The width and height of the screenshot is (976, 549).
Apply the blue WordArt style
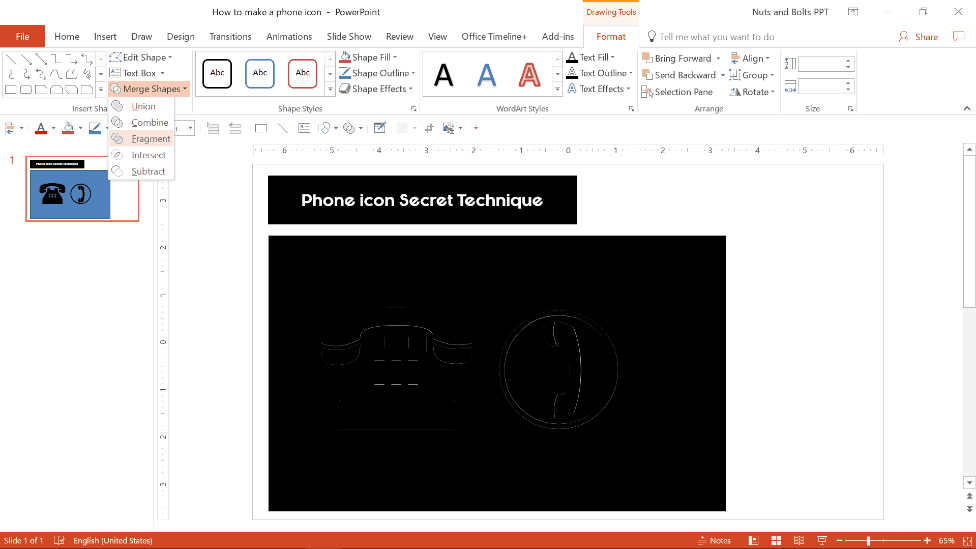click(x=487, y=75)
